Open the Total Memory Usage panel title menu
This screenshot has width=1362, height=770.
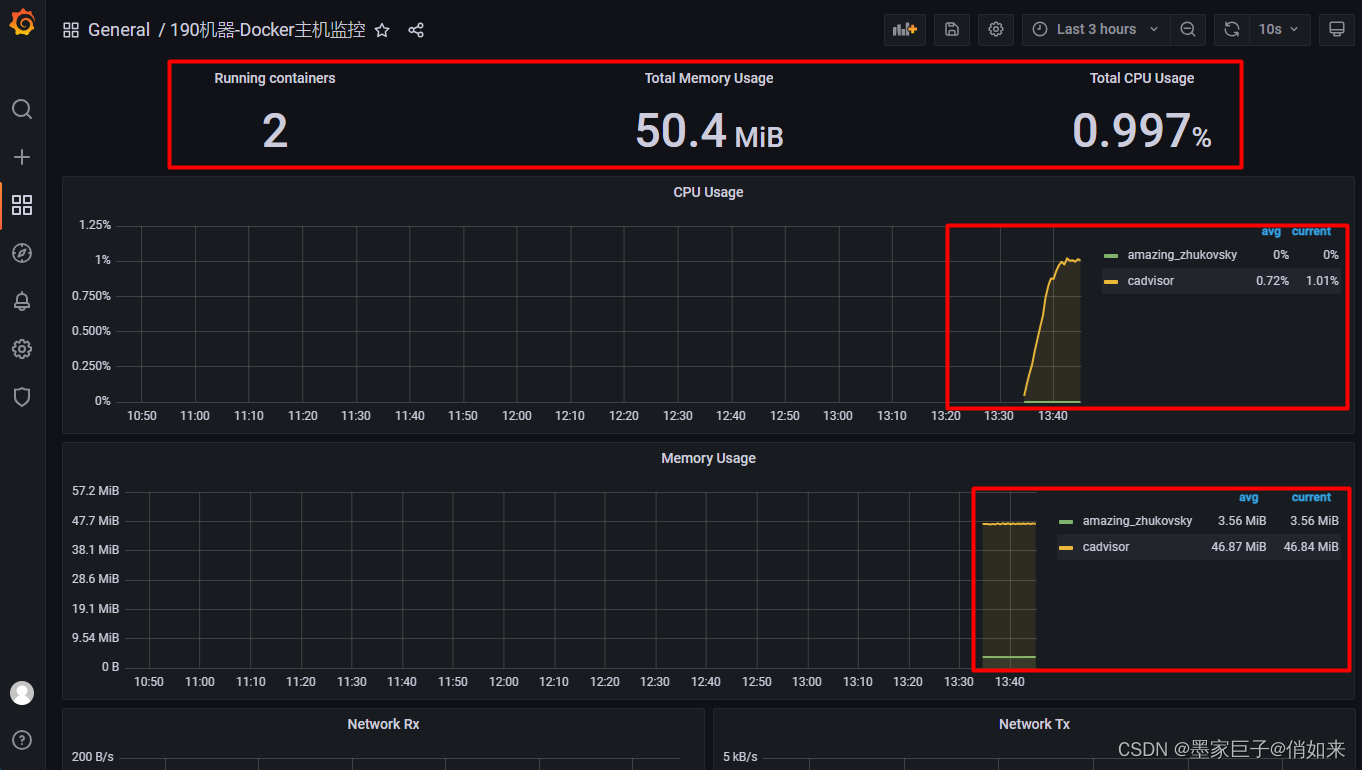[709, 78]
